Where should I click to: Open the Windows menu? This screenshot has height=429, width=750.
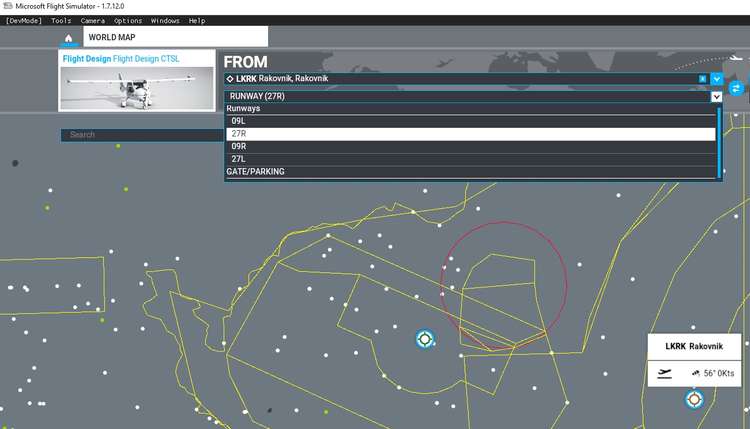pyautogui.click(x=165, y=21)
